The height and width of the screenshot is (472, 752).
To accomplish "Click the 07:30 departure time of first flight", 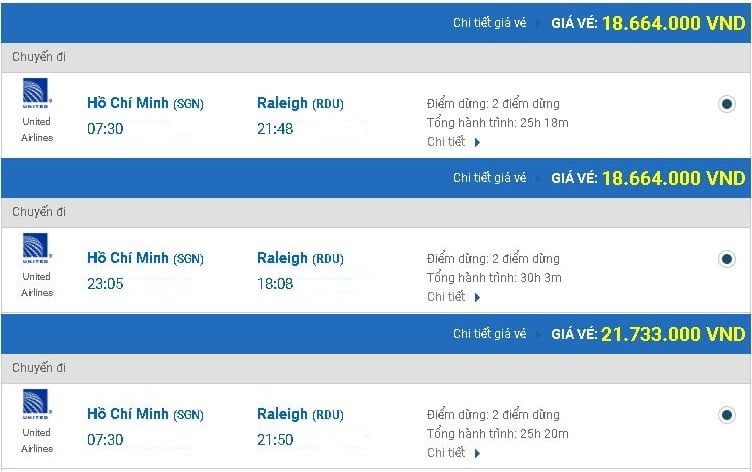I will pos(105,128).
